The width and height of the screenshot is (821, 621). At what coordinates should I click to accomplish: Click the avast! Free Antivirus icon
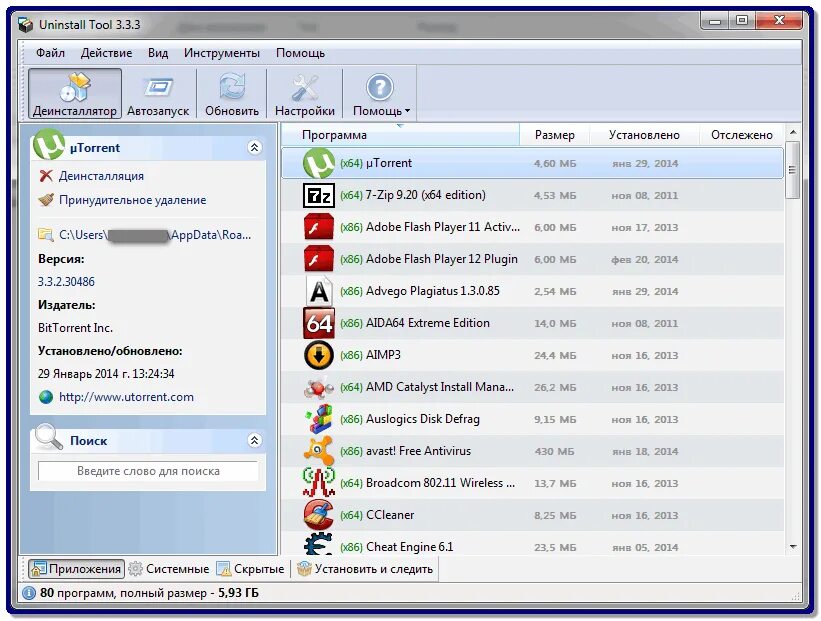click(x=318, y=451)
